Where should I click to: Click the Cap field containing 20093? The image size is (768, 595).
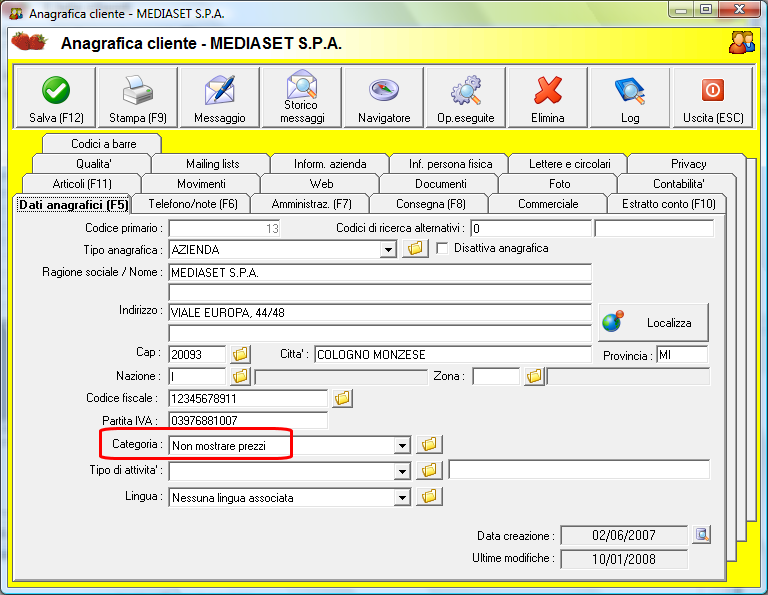[197, 354]
